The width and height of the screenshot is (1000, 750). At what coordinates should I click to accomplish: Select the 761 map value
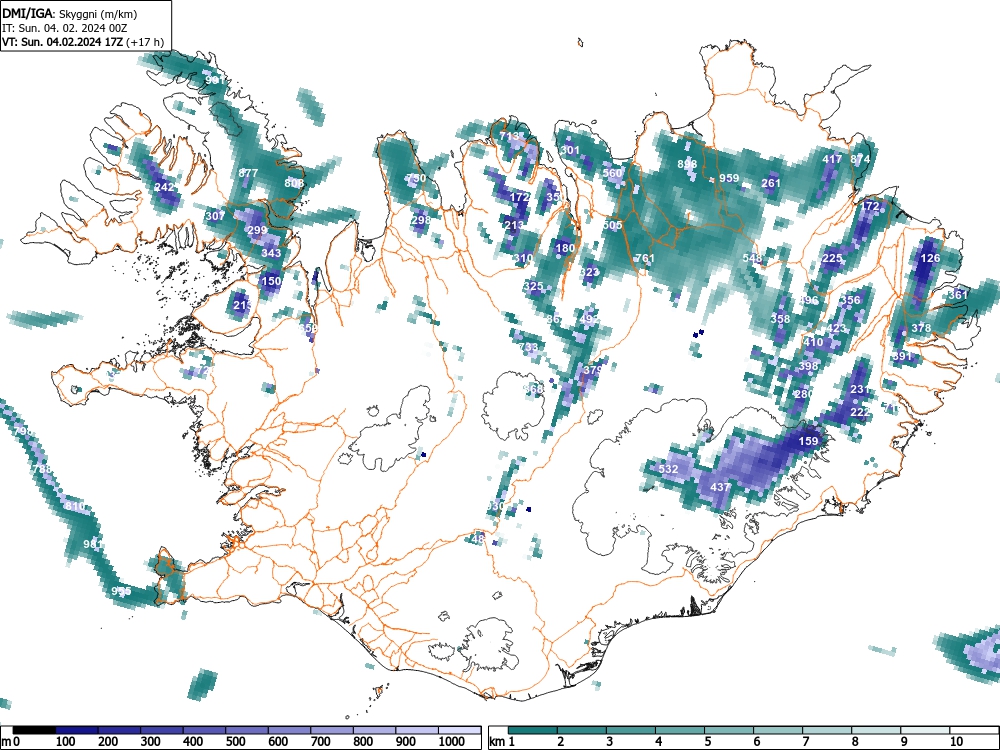pyautogui.click(x=645, y=258)
